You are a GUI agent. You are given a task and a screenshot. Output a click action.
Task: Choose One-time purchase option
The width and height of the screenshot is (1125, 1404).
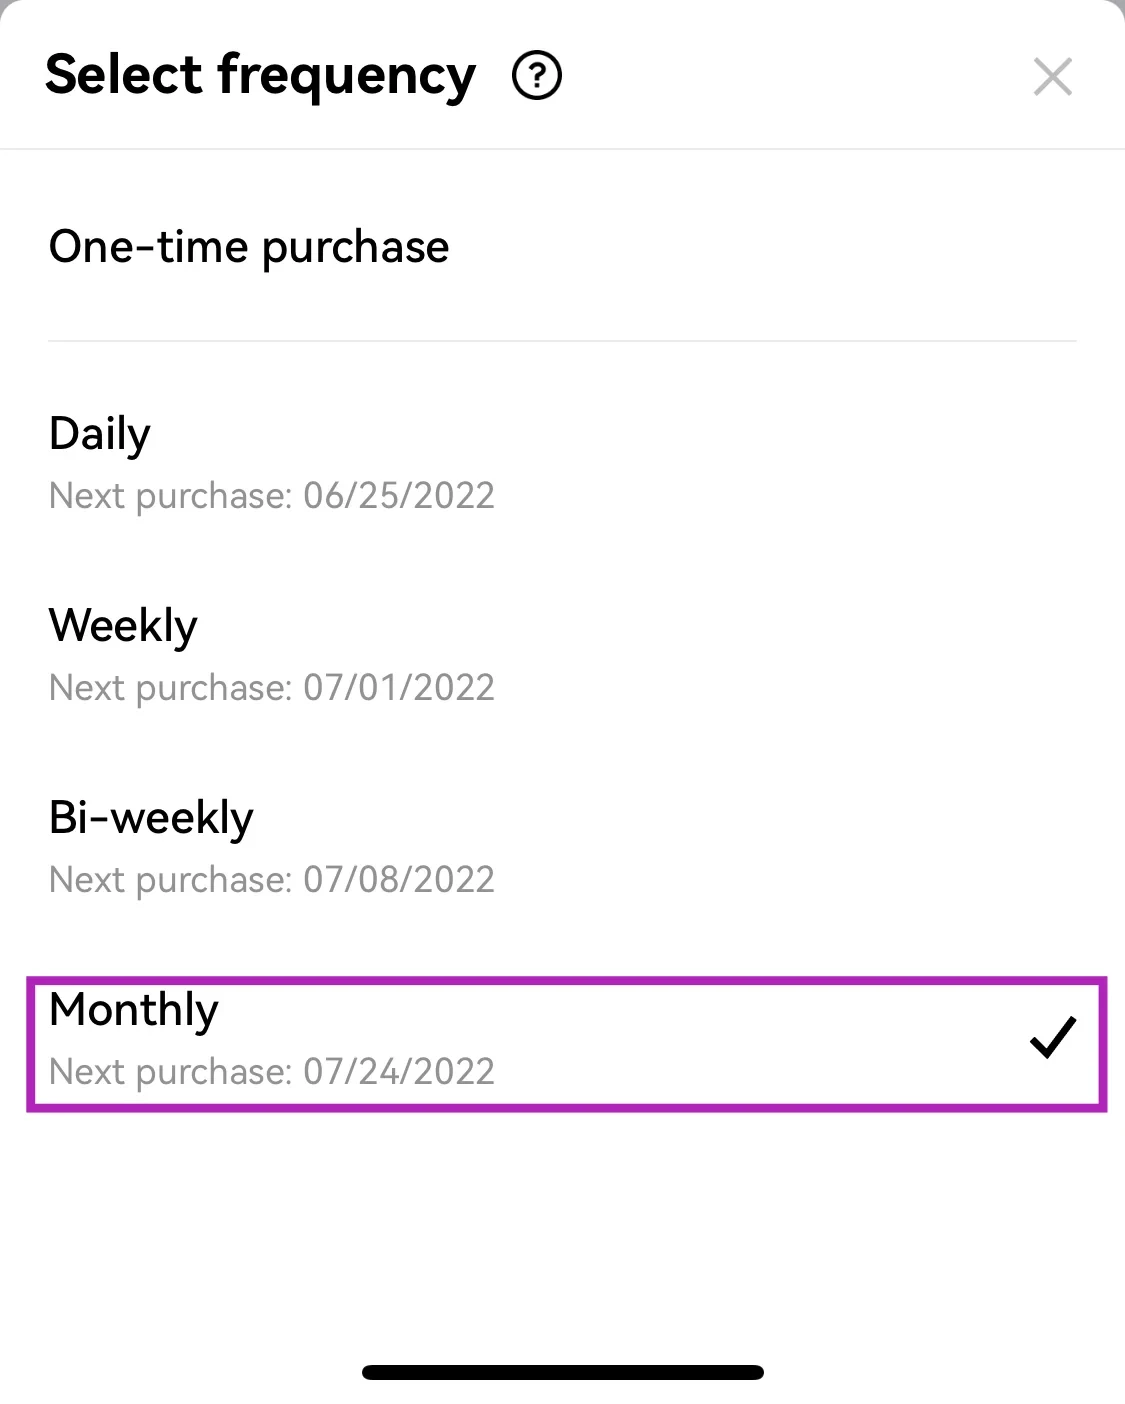249,247
